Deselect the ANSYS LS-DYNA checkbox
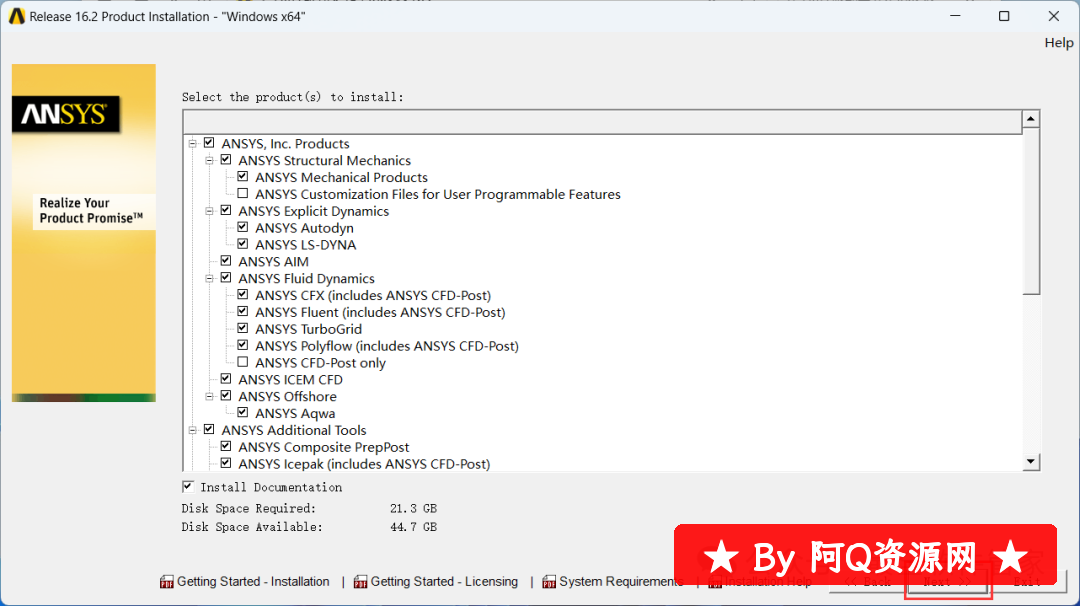The width and height of the screenshot is (1080, 606). [243, 244]
